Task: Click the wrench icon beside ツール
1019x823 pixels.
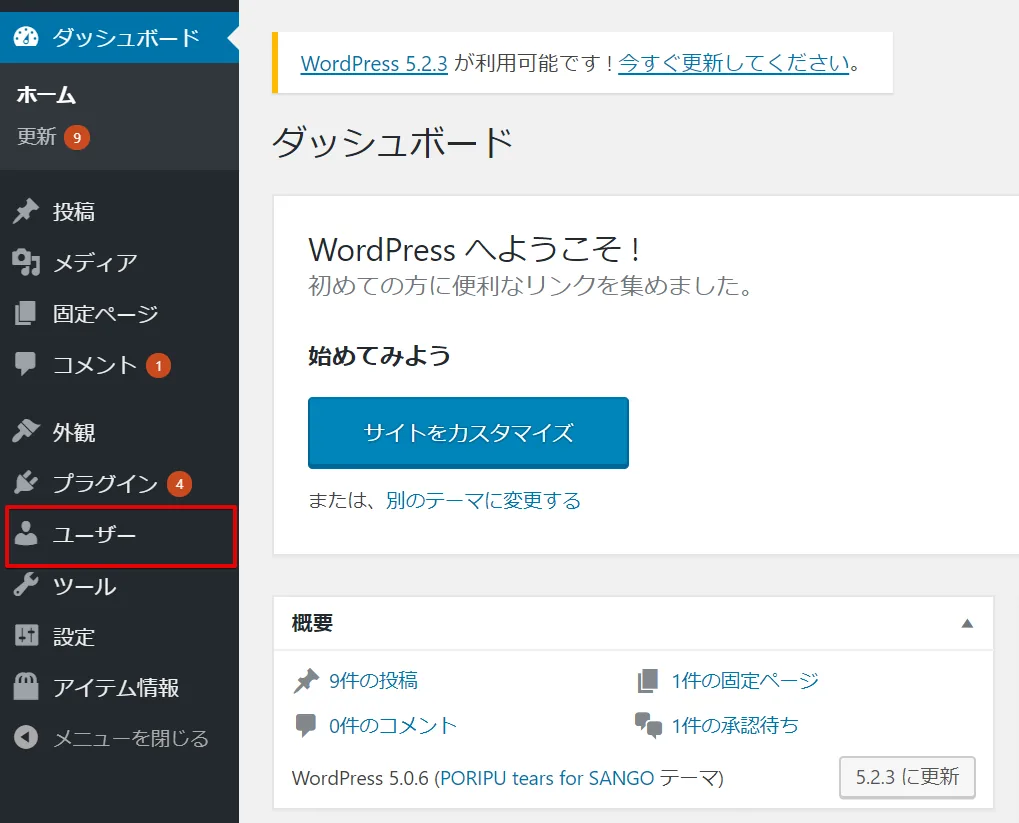Action: (26, 585)
